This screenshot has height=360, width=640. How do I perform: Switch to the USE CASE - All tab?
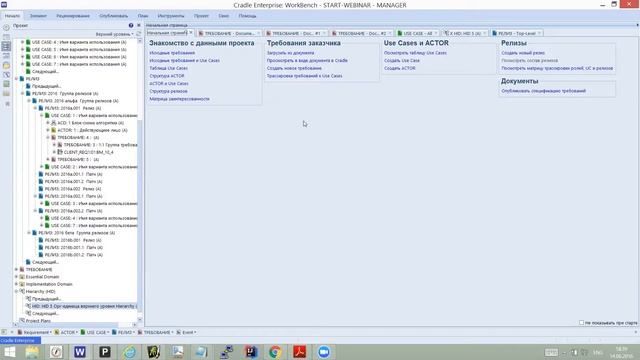point(418,33)
